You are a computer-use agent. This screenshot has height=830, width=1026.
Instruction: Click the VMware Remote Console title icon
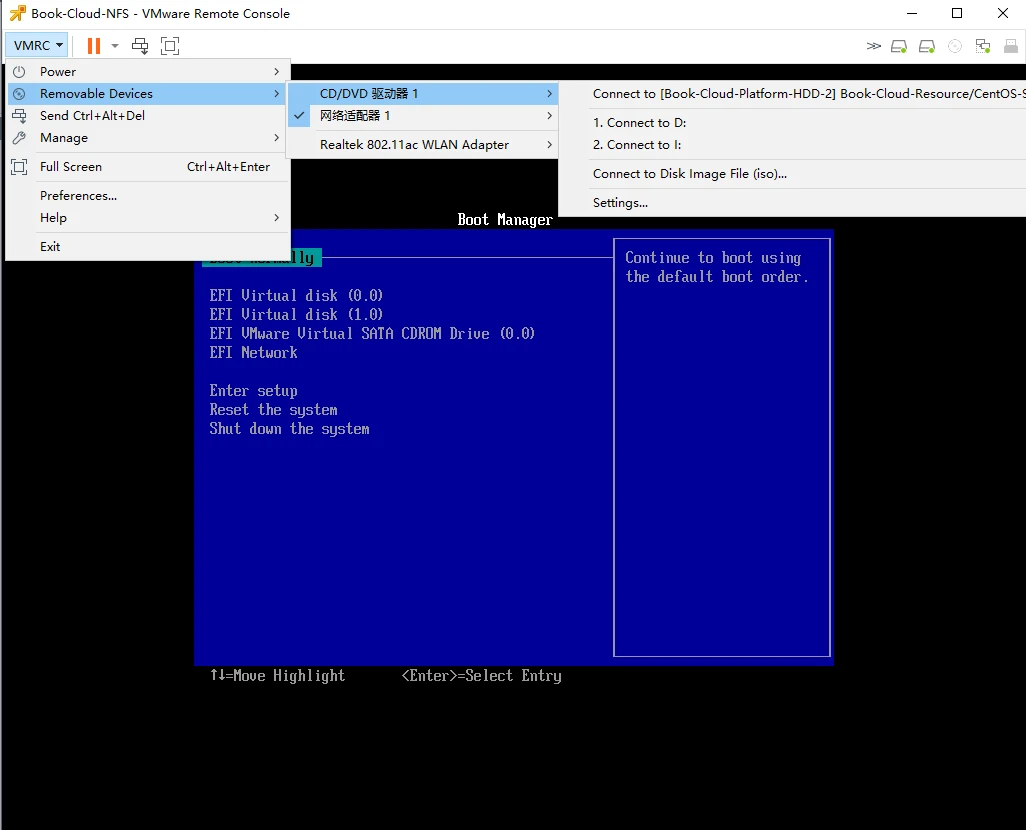18,13
